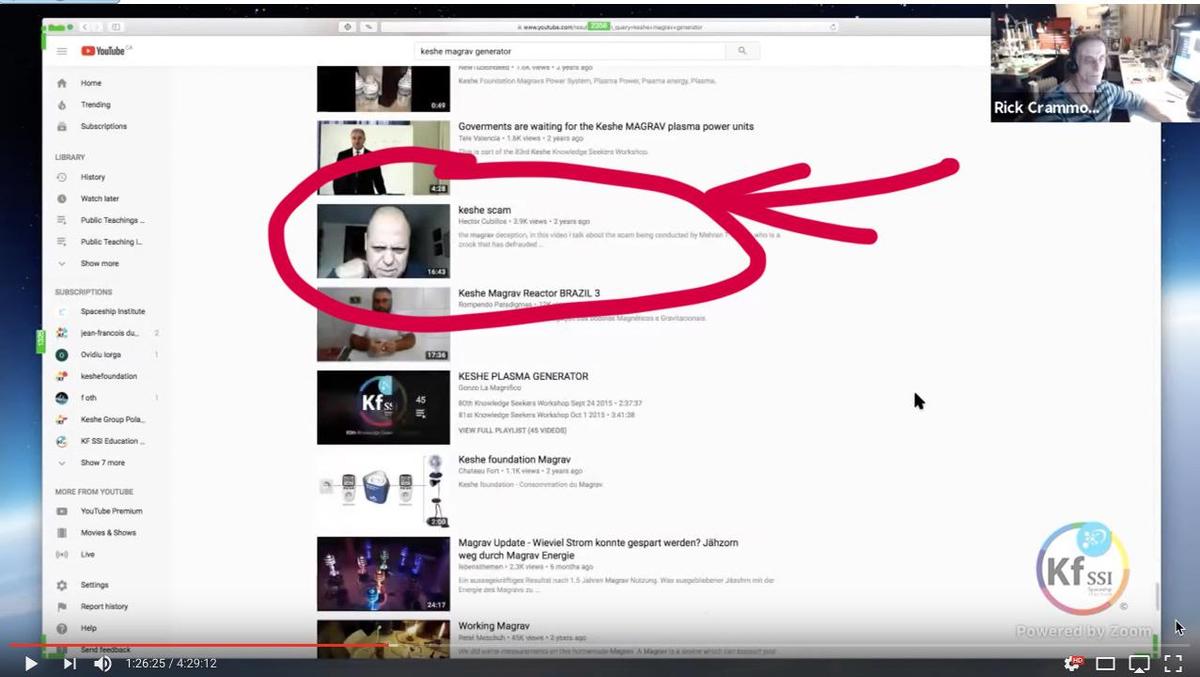Open the 'keshe scam' video title
Screen dimensions: 1200x677
click(484, 210)
